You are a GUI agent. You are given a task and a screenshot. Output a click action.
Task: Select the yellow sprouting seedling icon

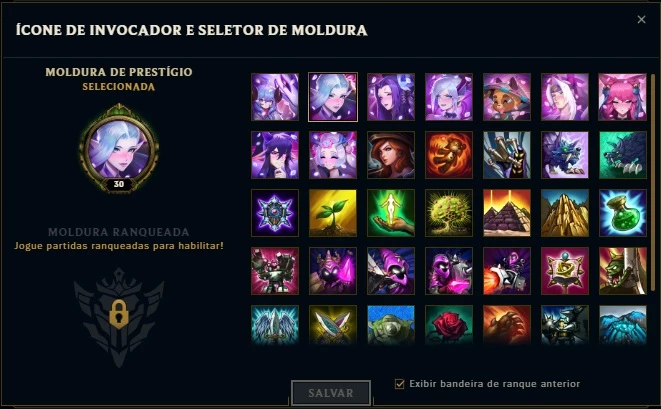(333, 213)
